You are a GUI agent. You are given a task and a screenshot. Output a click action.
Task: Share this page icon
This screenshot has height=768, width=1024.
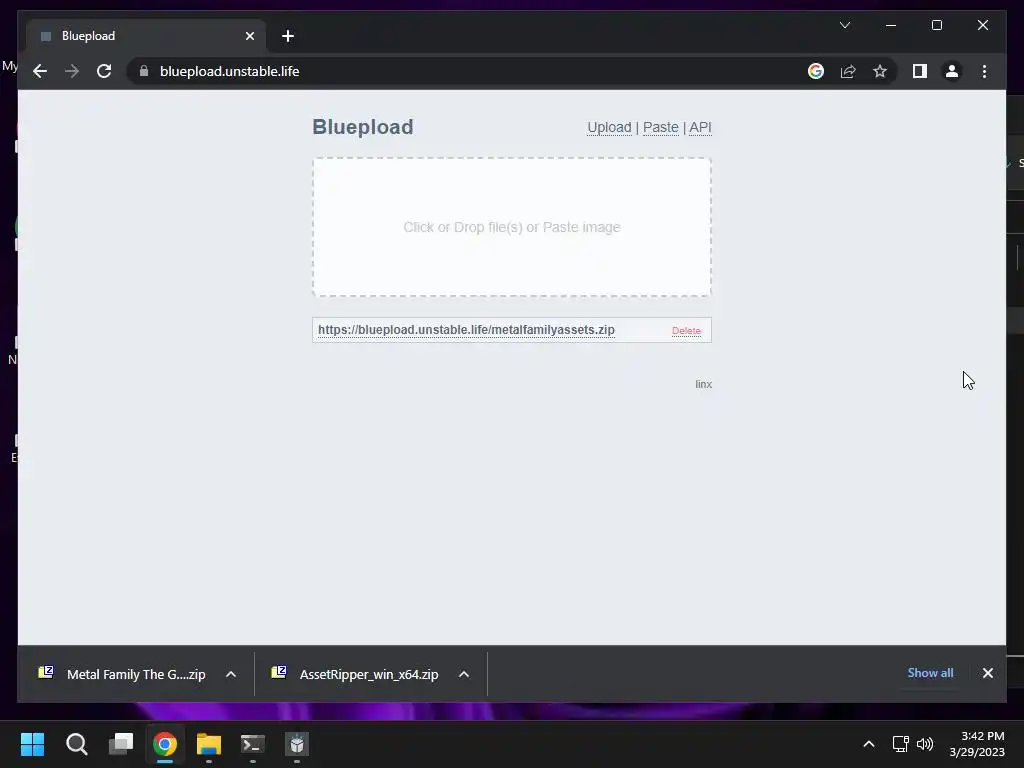[x=848, y=71]
